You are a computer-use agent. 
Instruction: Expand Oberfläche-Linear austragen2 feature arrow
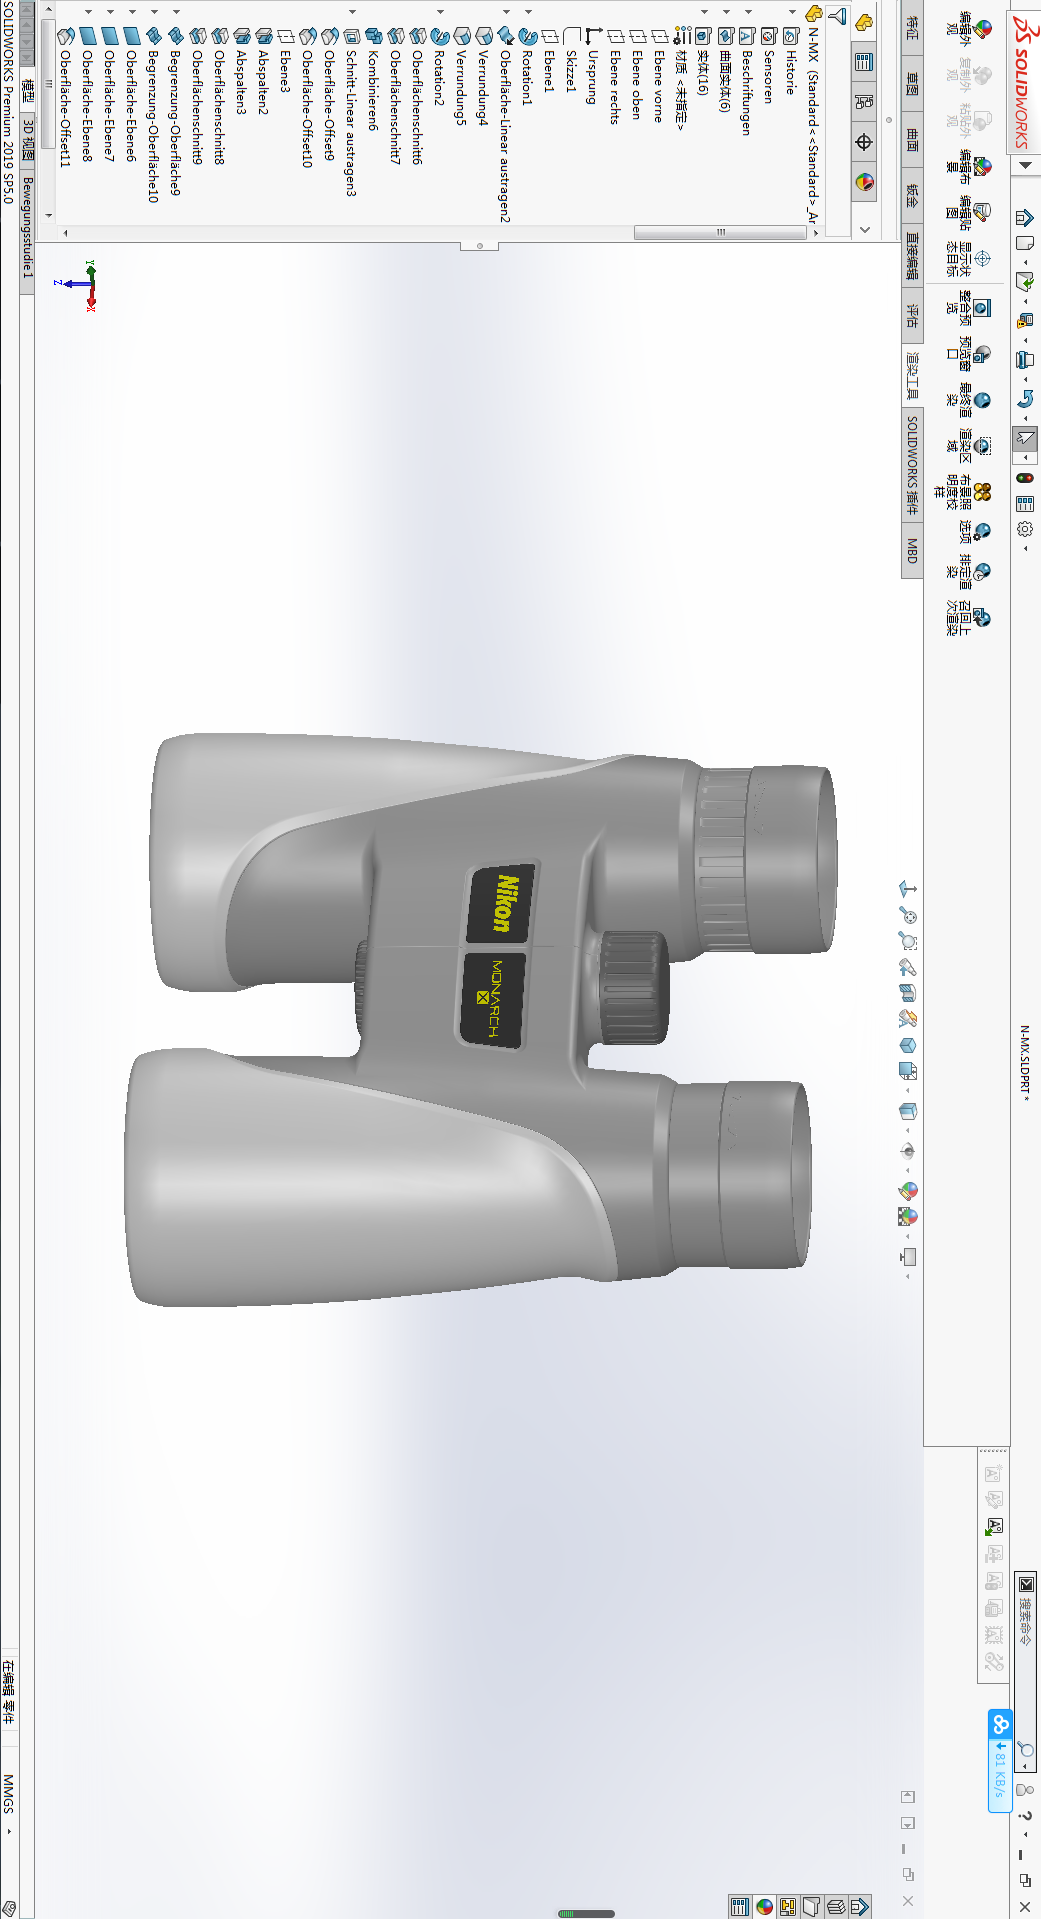pos(506,11)
